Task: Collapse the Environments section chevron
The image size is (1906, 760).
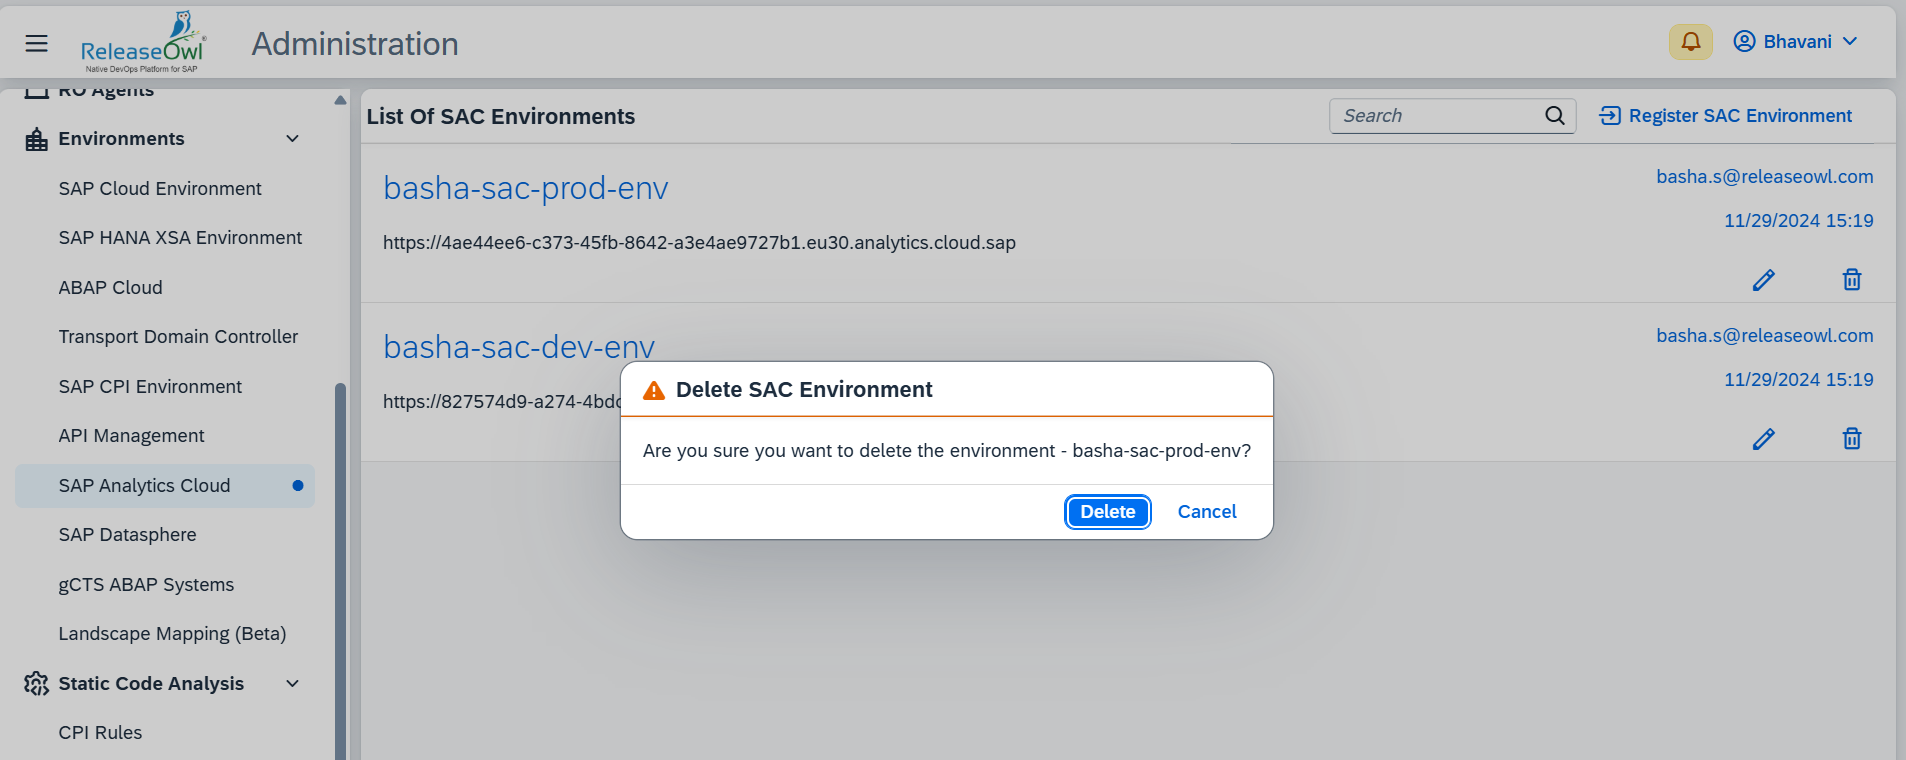Action: tap(292, 139)
